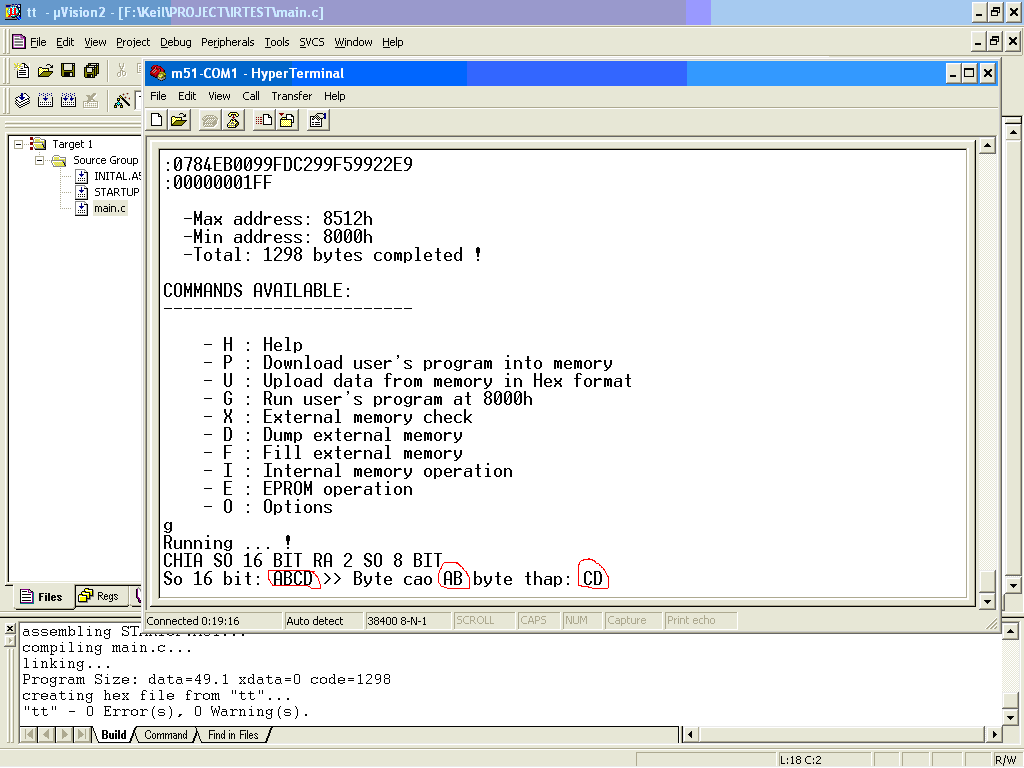1024x768 pixels.
Task: Click the document icon beside File menu
Action: (x=19, y=42)
